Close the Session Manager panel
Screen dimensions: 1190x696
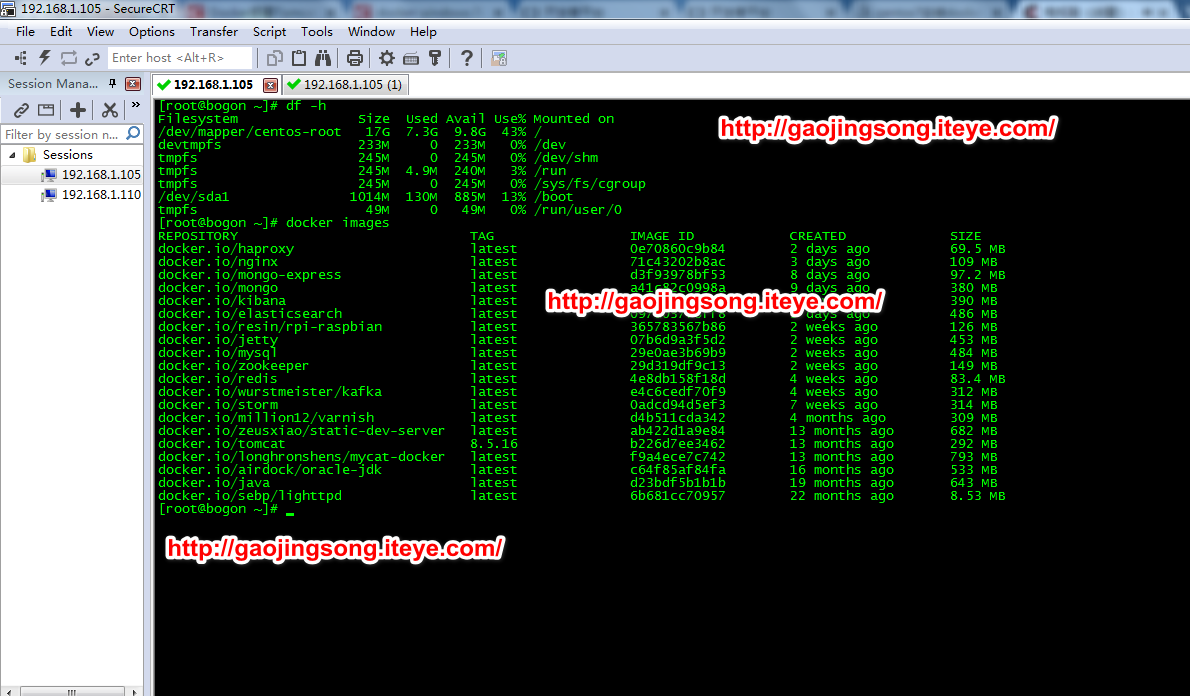coord(133,83)
